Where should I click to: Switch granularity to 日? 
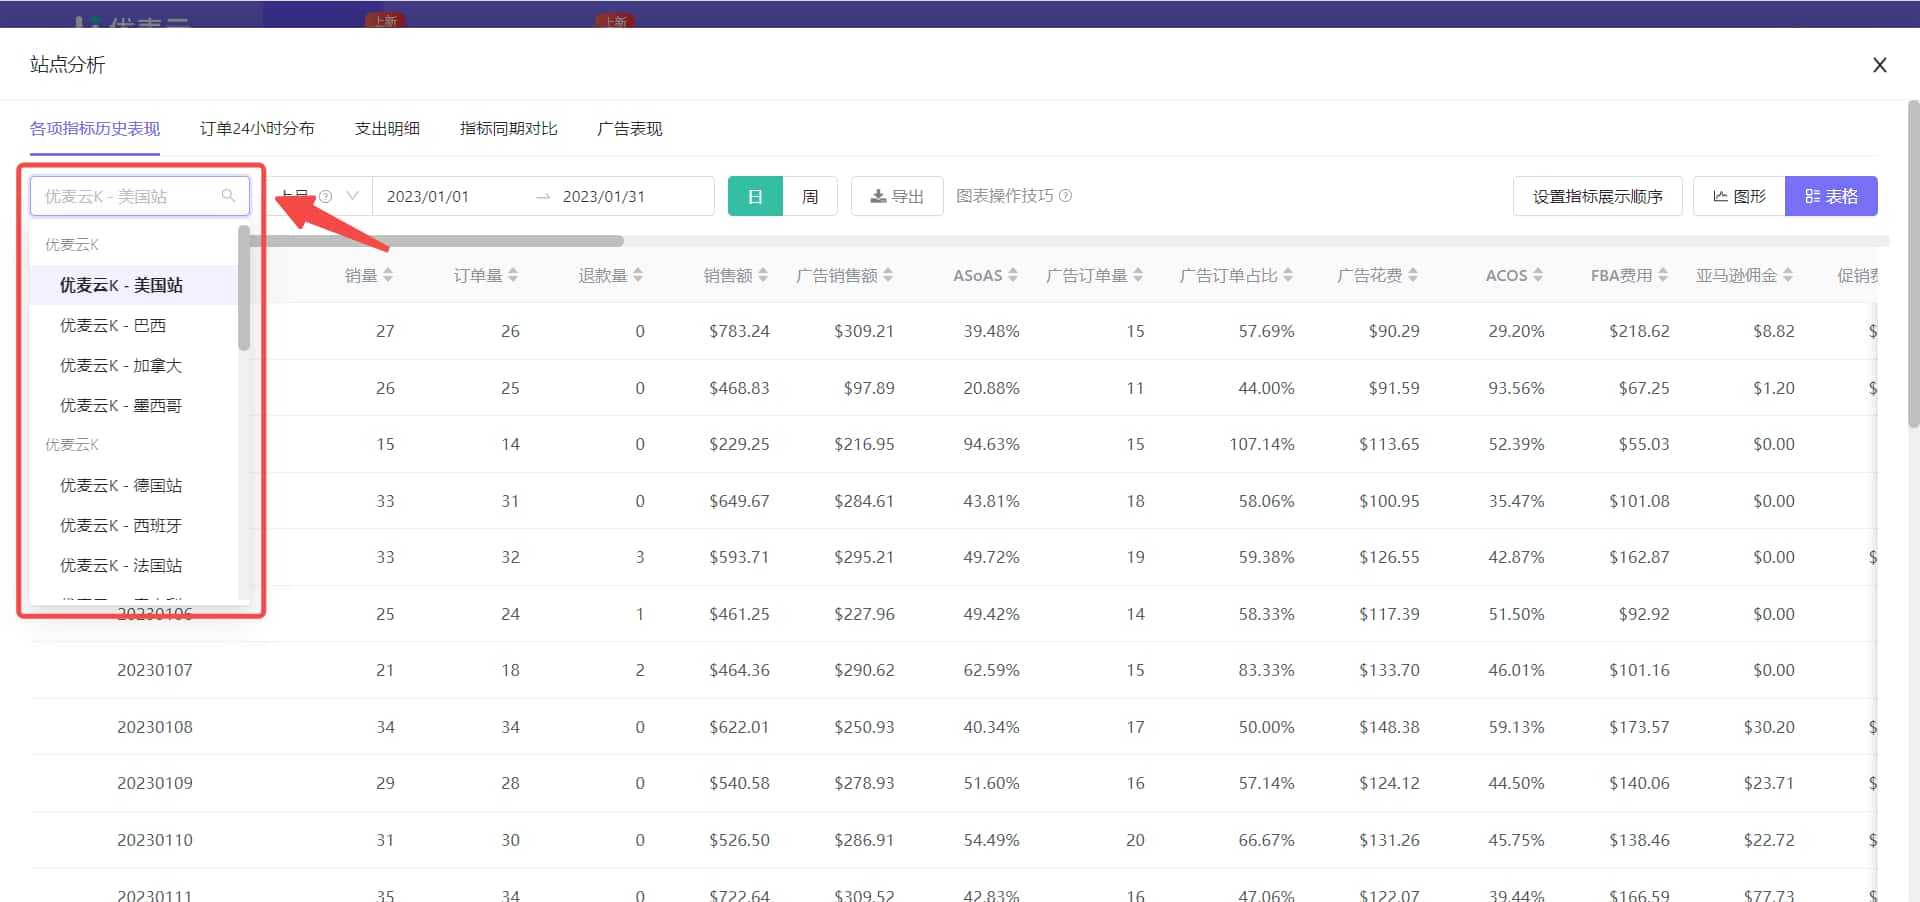[755, 196]
